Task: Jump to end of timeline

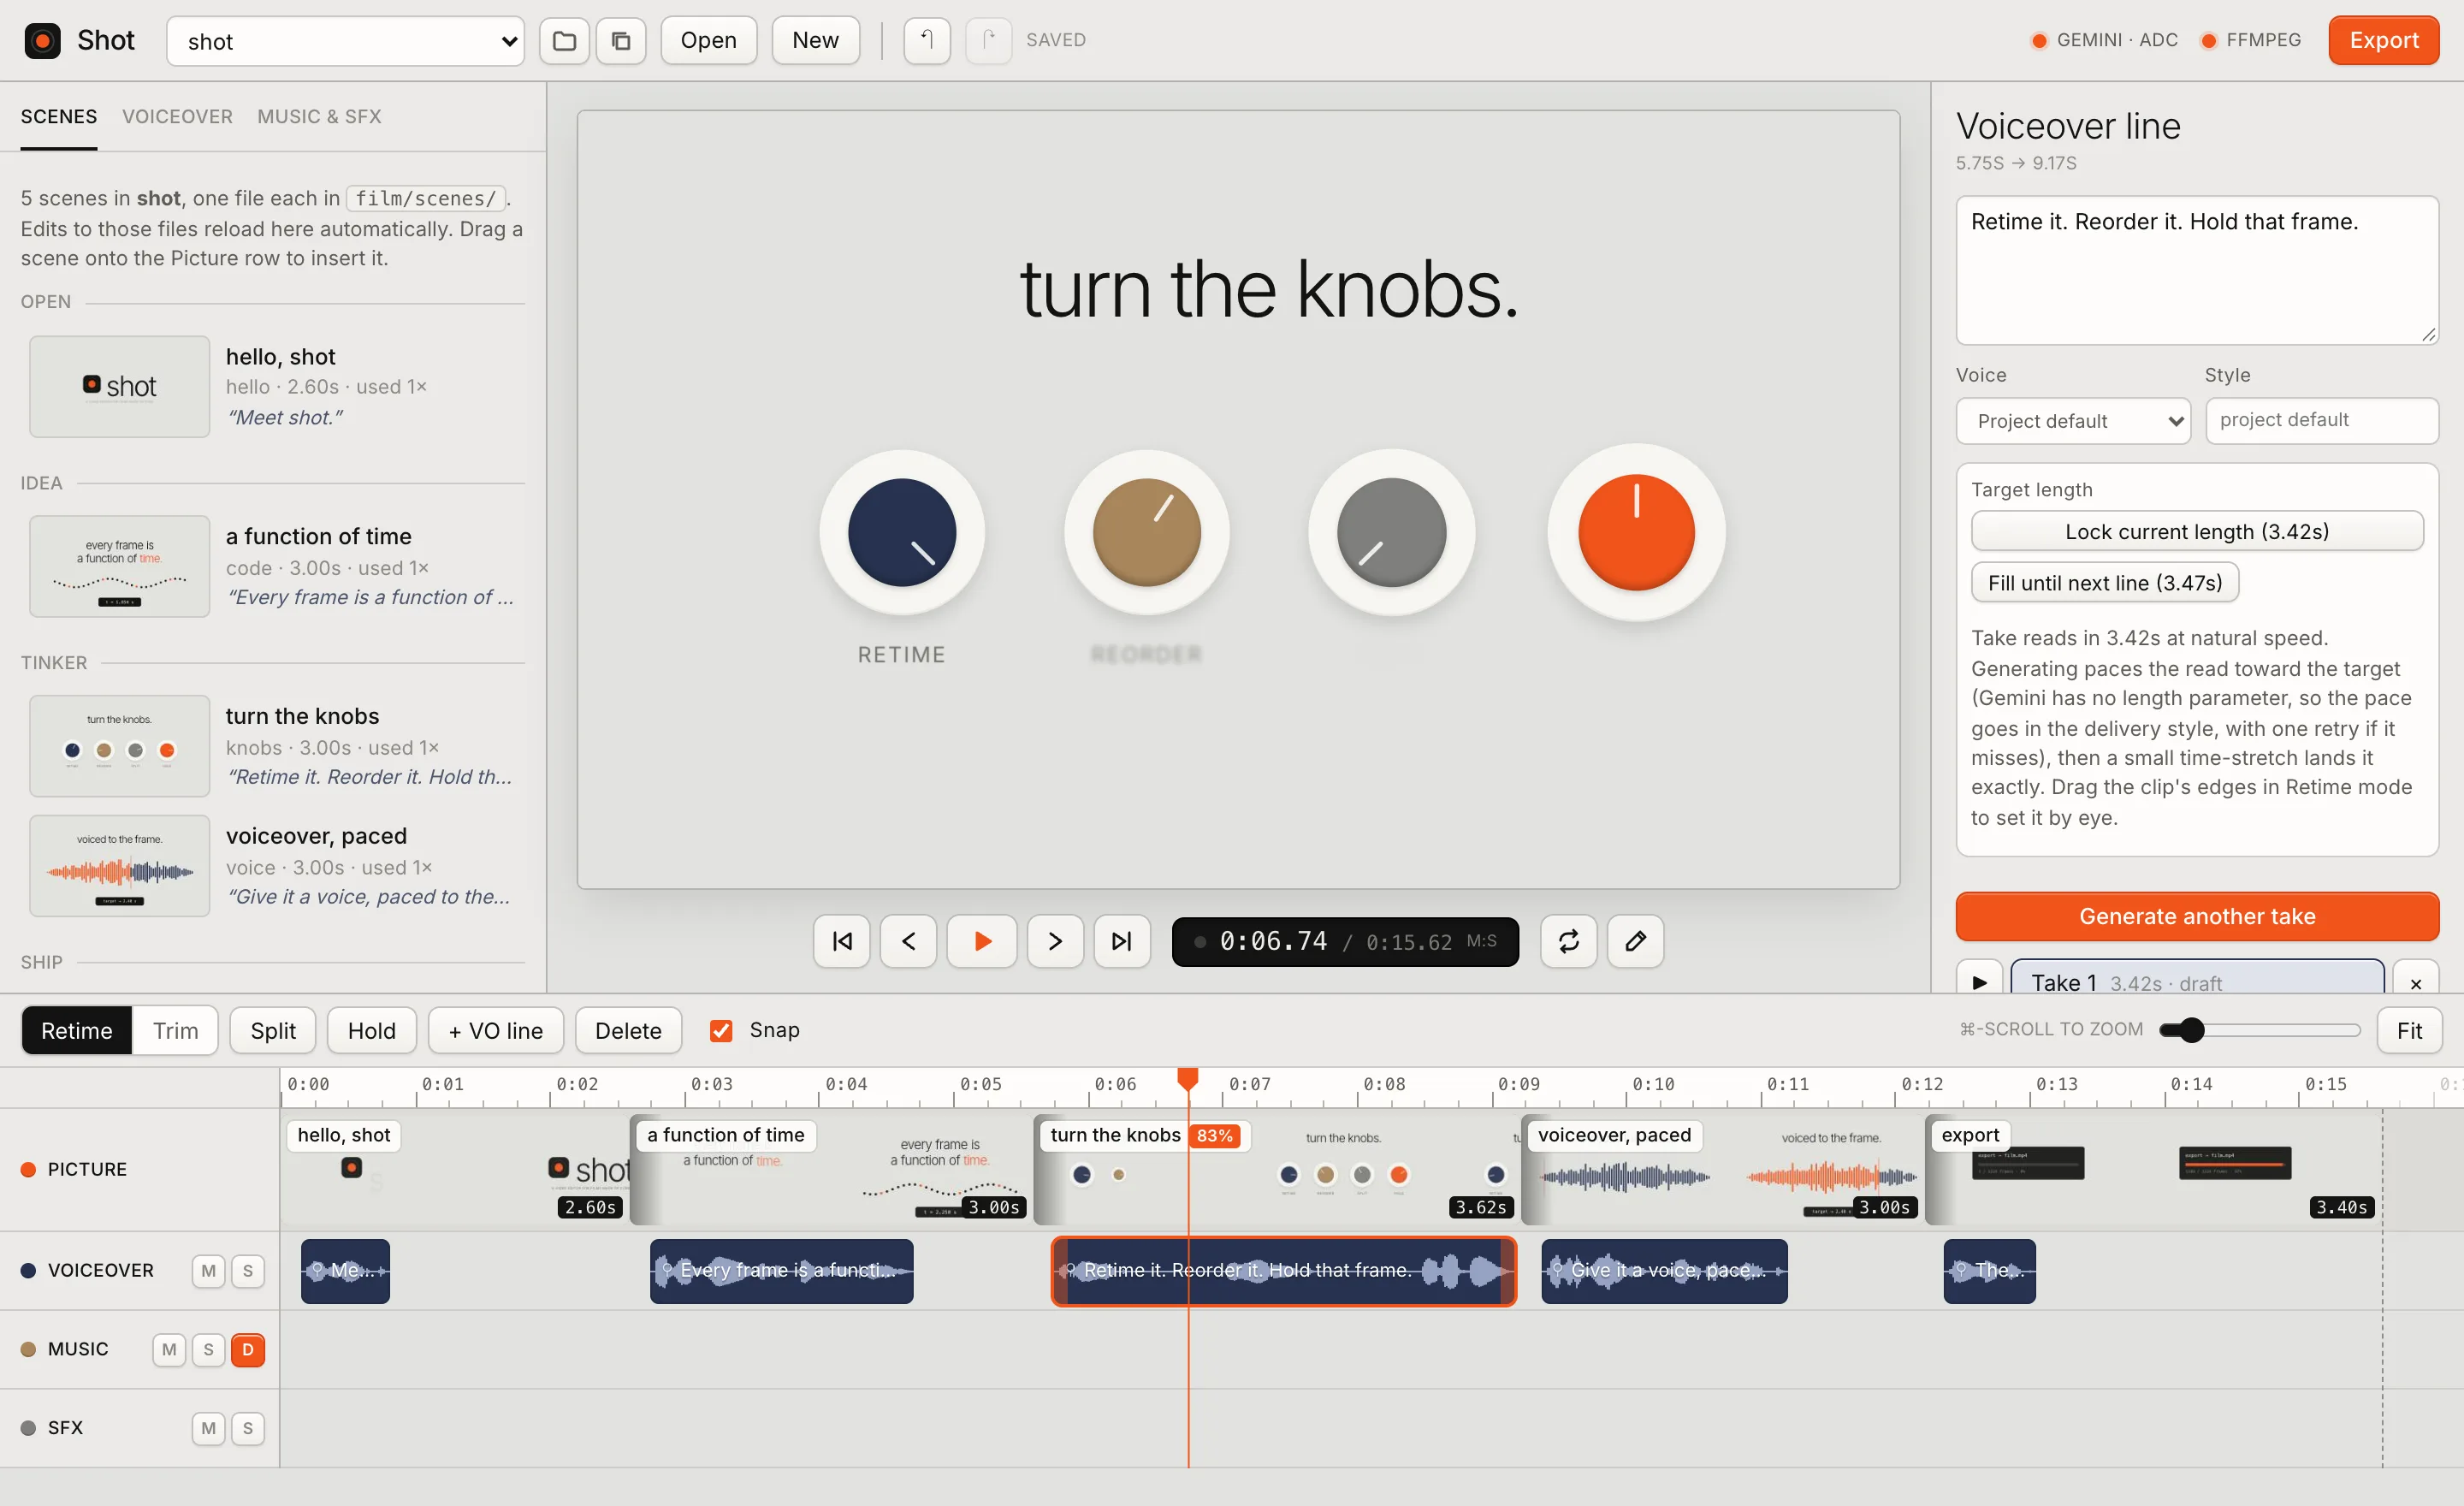Action: 1122,941
